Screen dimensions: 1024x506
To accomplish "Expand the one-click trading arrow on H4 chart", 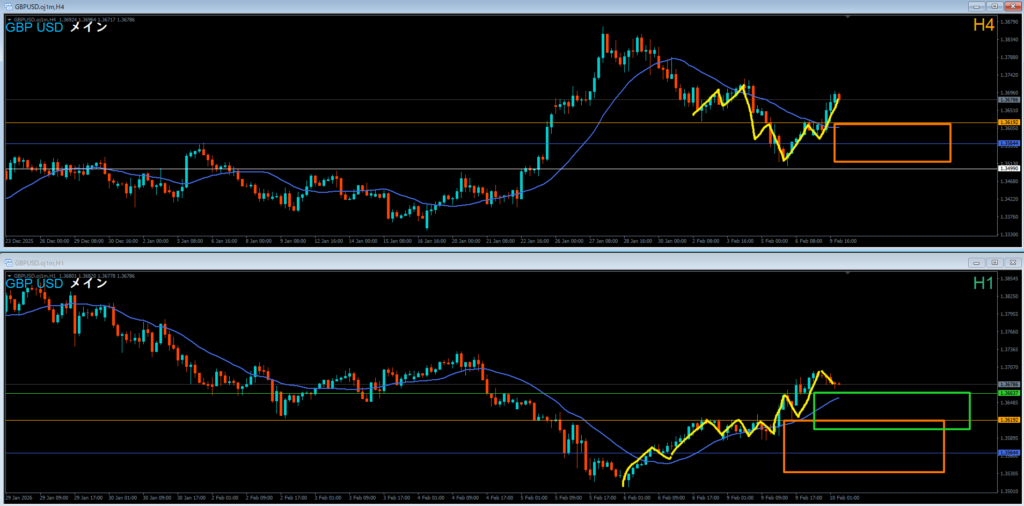I will (x=8, y=18).
